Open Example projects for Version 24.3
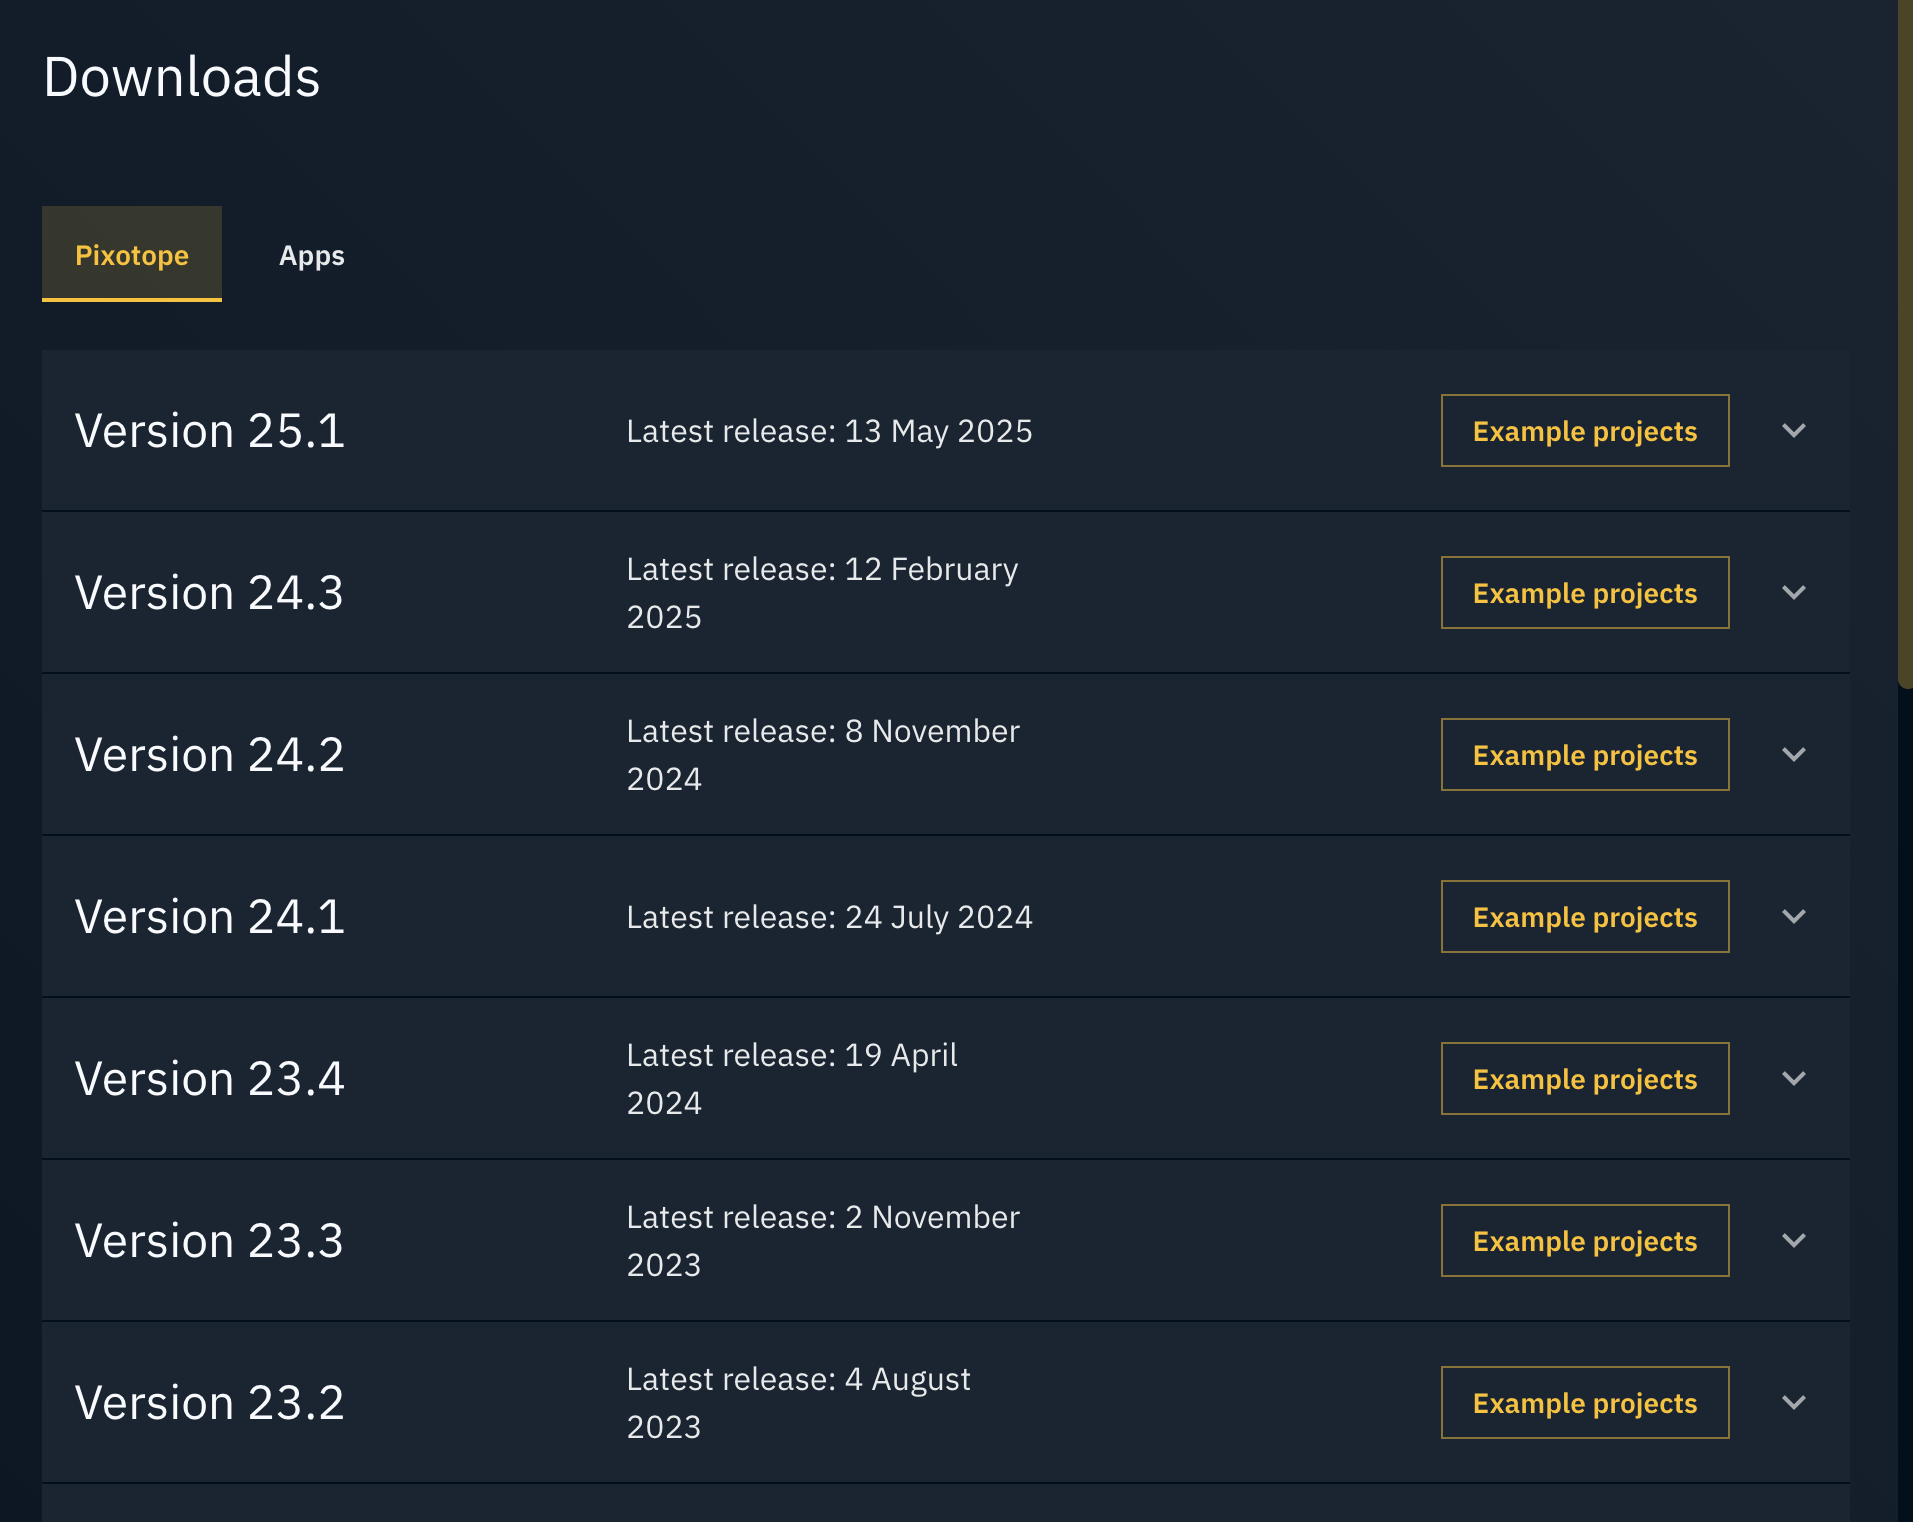The image size is (1913, 1522). (x=1584, y=593)
